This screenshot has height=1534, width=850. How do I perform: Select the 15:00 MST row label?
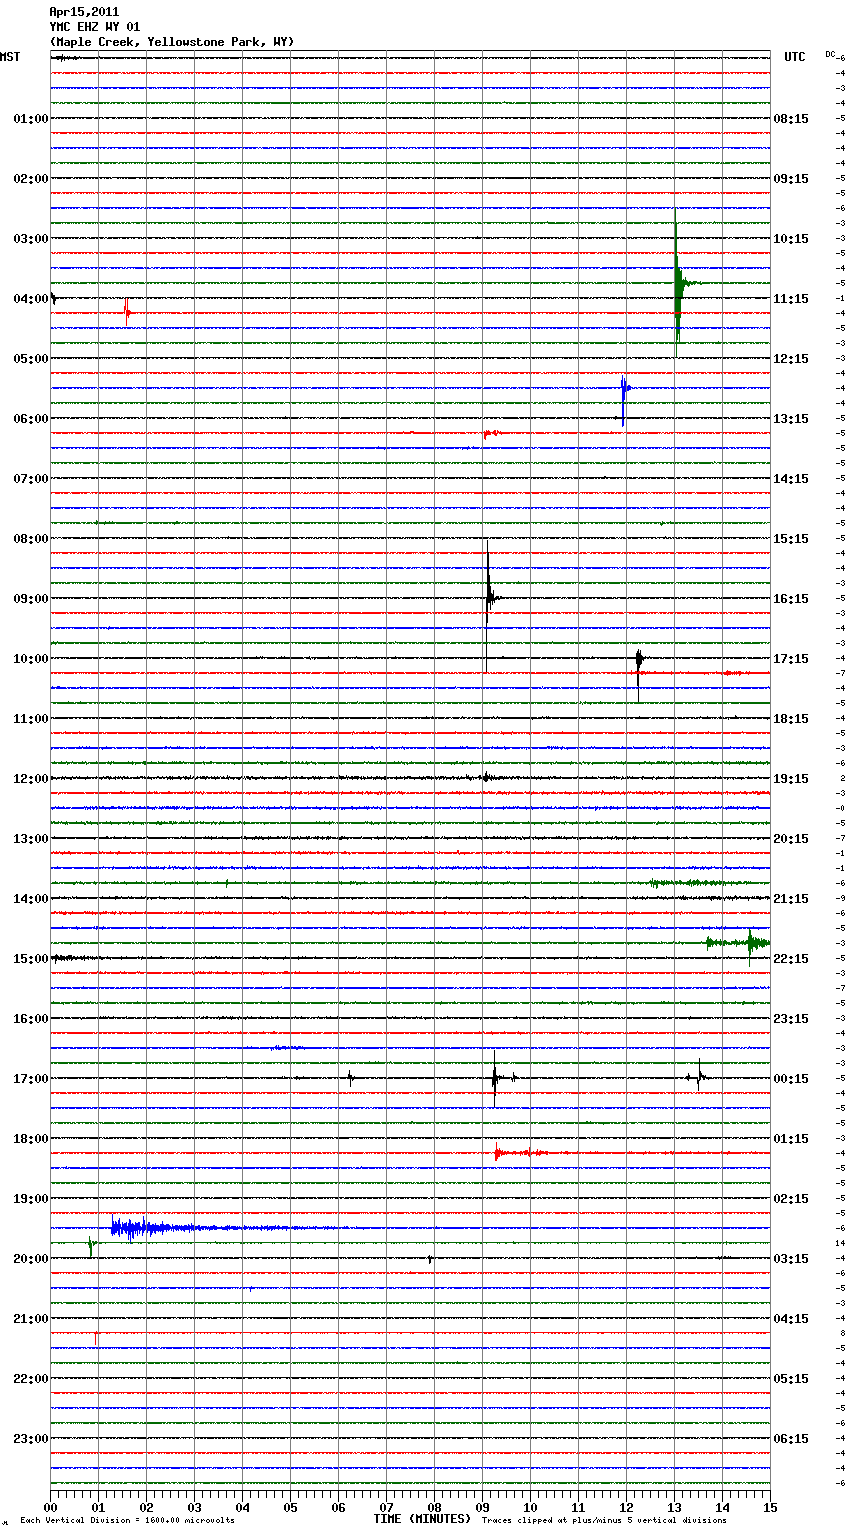pos(30,959)
